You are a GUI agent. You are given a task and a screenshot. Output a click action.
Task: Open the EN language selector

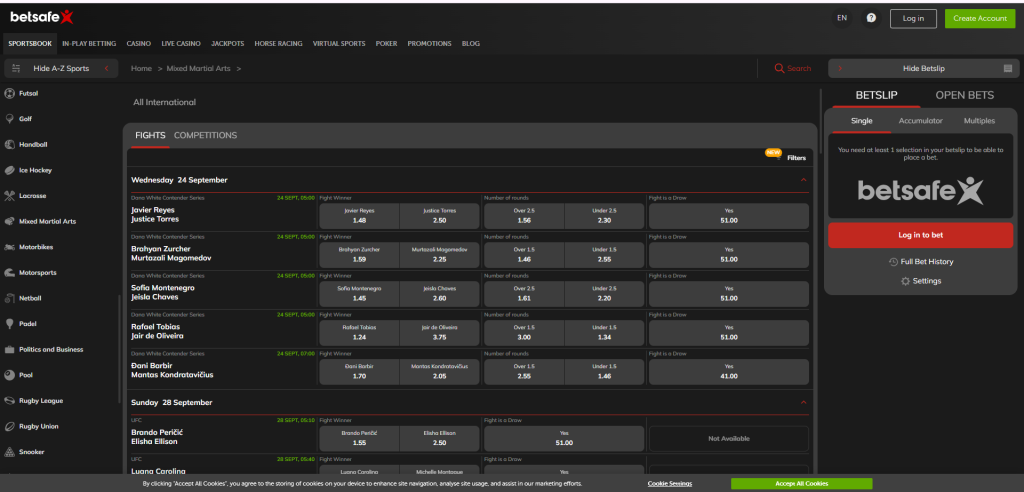pos(842,18)
